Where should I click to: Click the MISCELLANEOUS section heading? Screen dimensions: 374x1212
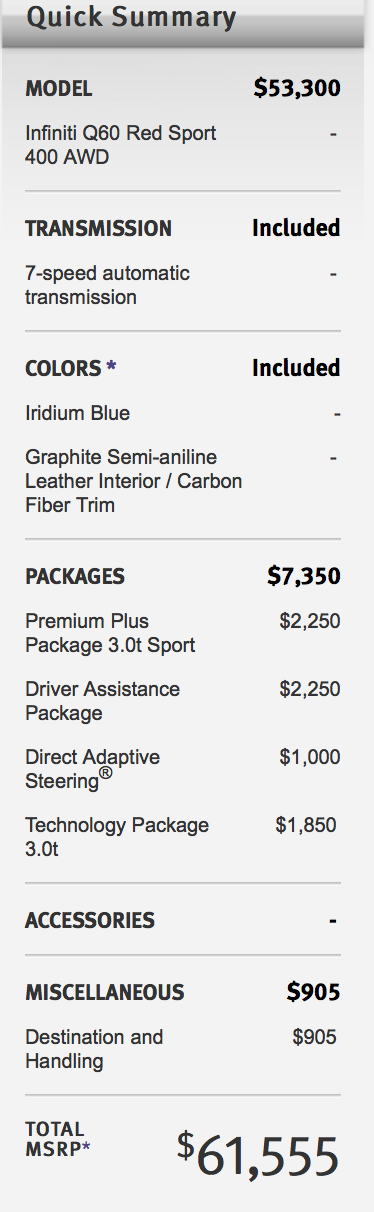pyautogui.click(x=105, y=993)
